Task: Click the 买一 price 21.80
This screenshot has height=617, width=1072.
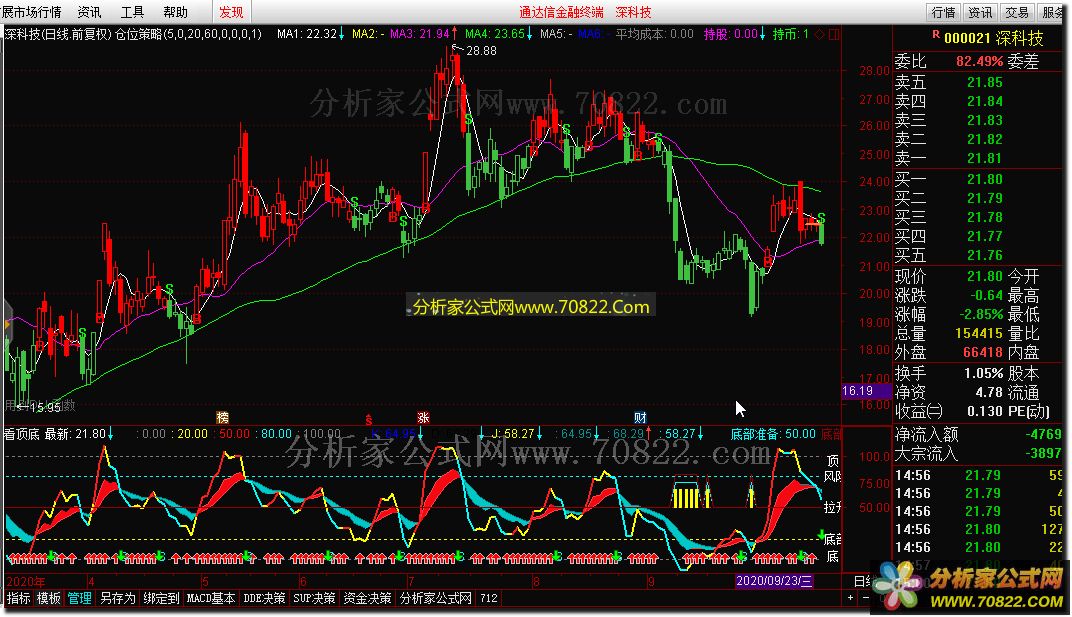Action: 984,179
